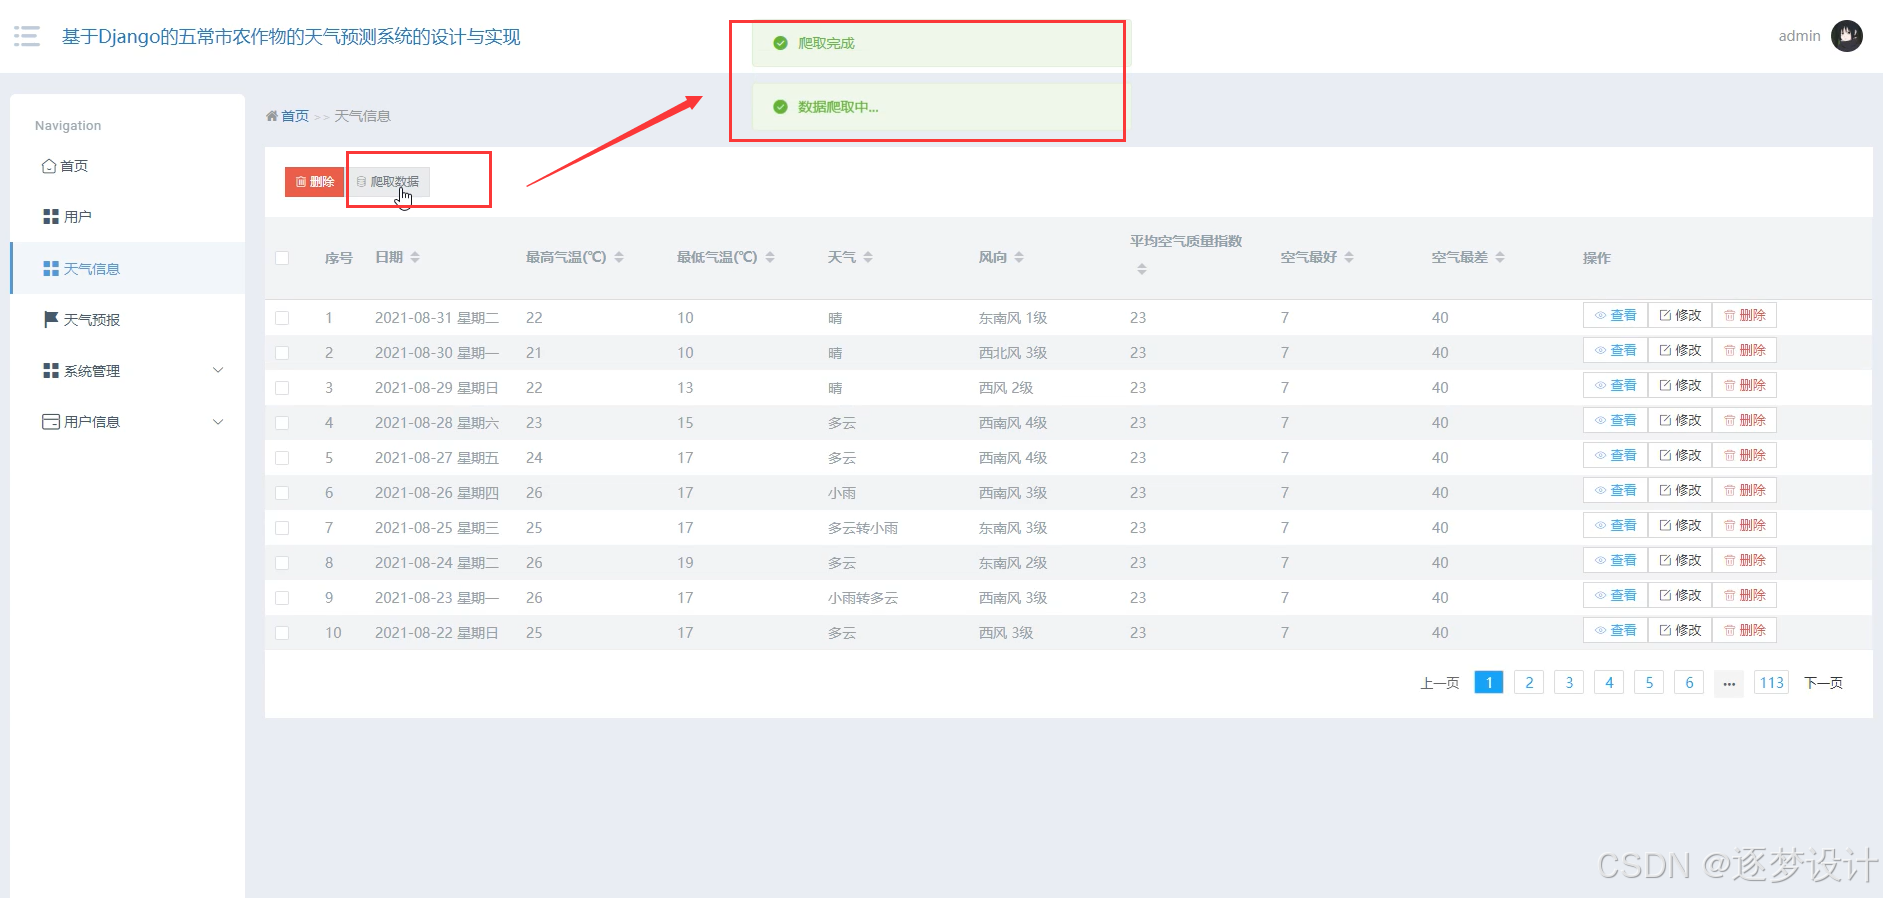Click 修改 for the 2021-08-22 row
The image size is (1883, 898).
pos(1680,630)
